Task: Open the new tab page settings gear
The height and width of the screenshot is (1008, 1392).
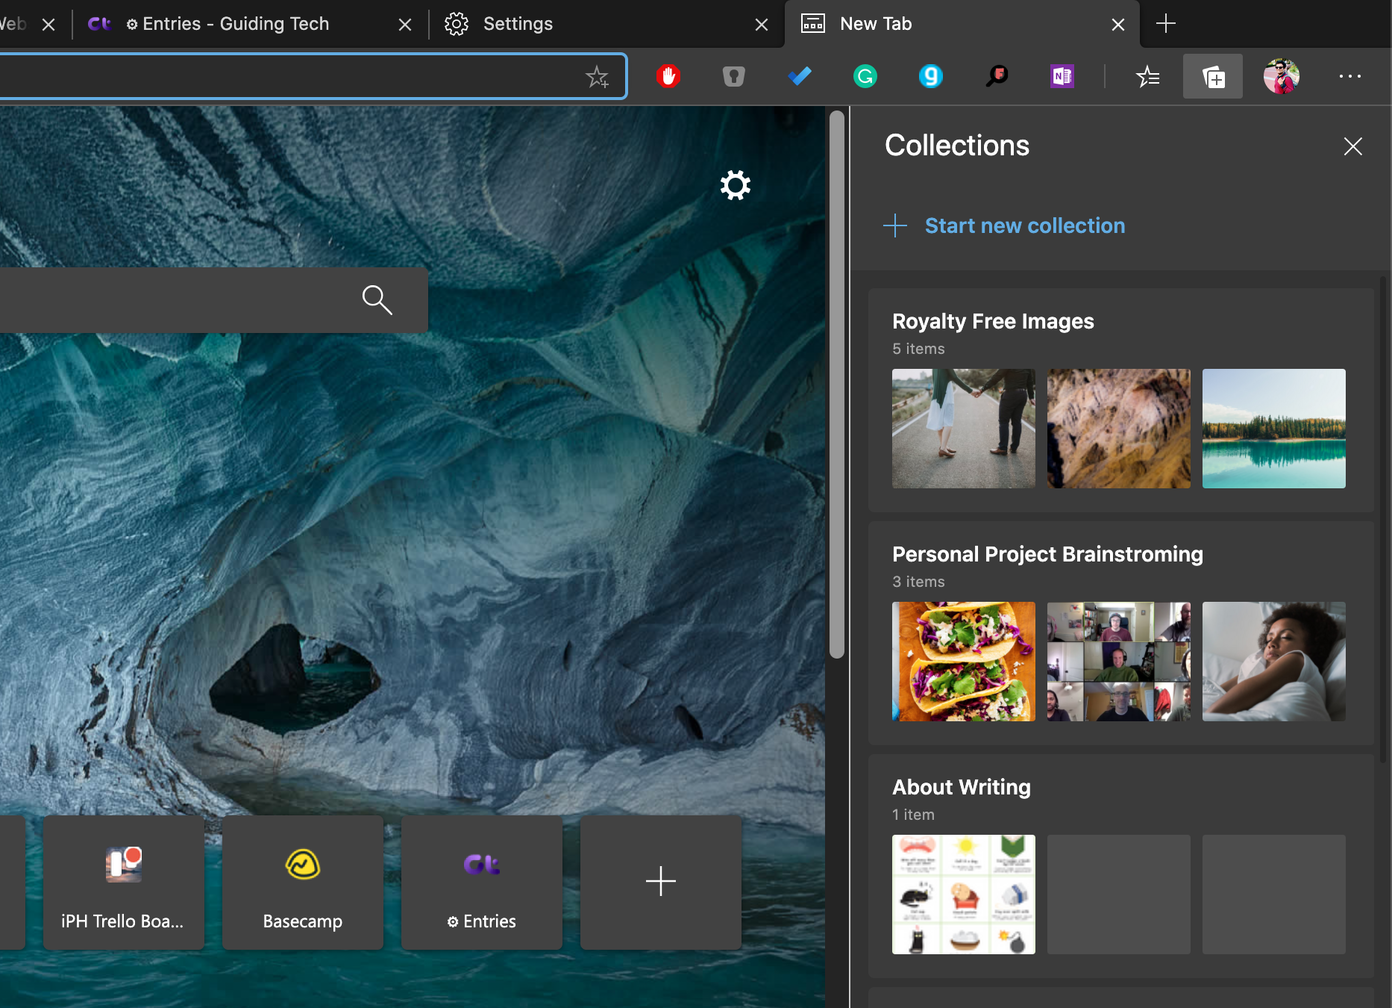Action: (x=734, y=185)
